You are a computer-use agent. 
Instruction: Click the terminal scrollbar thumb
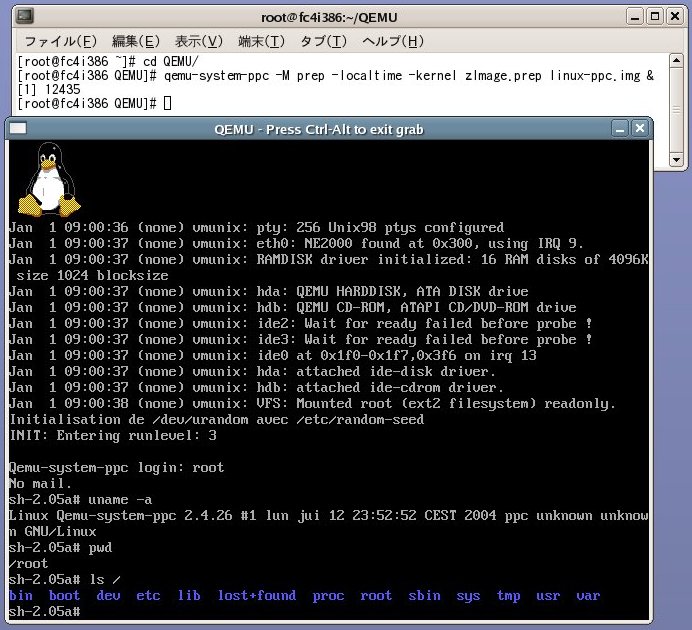pyautogui.click(x=676, y=110)
